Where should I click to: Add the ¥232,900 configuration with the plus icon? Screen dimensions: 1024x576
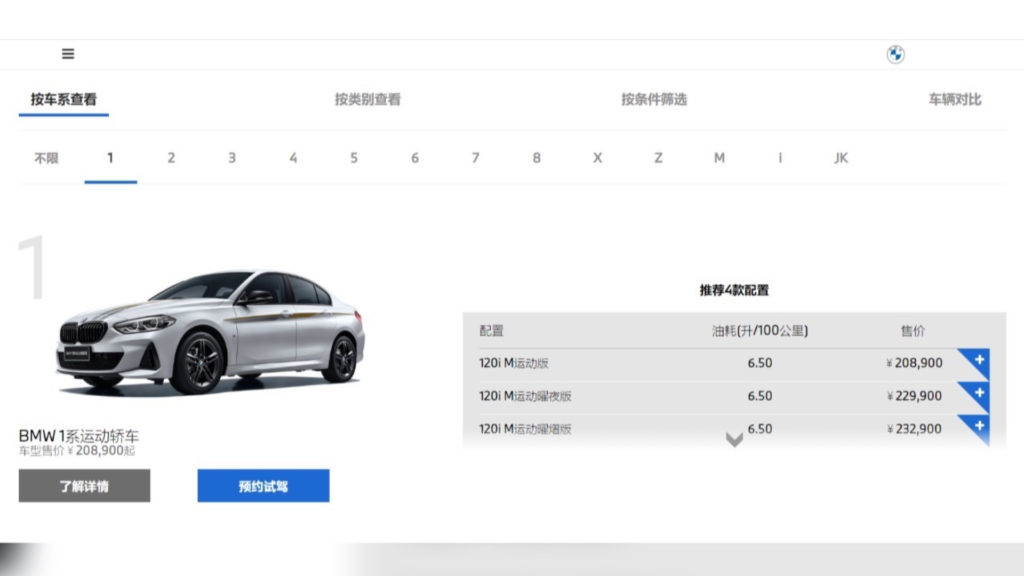978,428
